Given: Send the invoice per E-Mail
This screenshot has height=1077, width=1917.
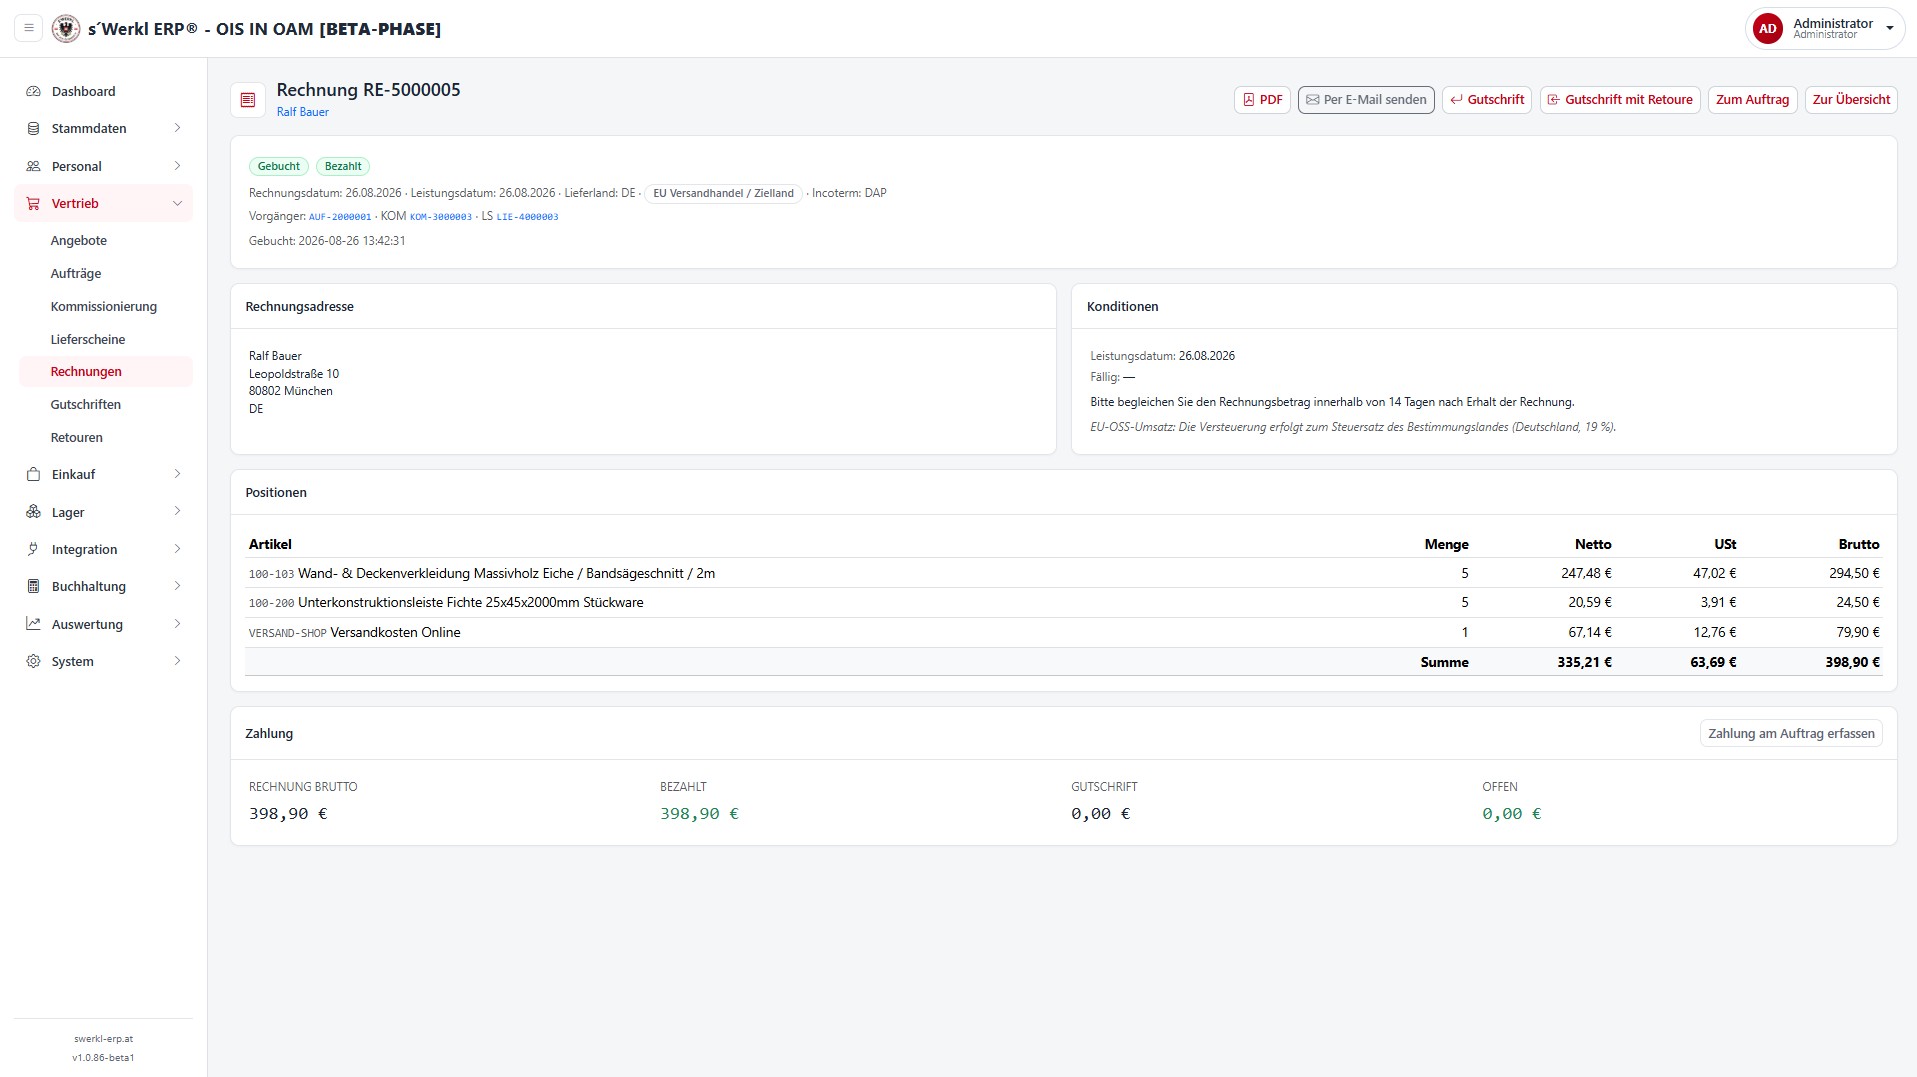Looking at the screenshot, I should (1366, 100).
